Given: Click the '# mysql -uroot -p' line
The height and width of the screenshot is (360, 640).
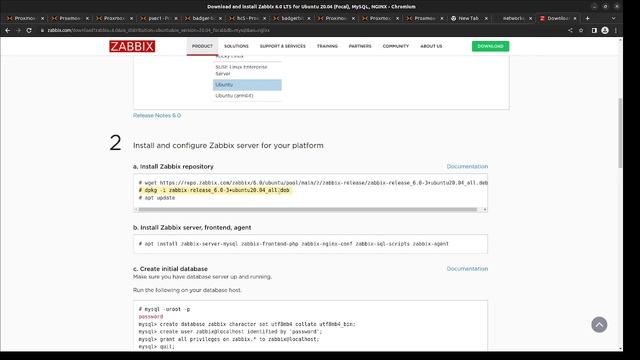Looking at the screenshot, I should click(164, 309).
